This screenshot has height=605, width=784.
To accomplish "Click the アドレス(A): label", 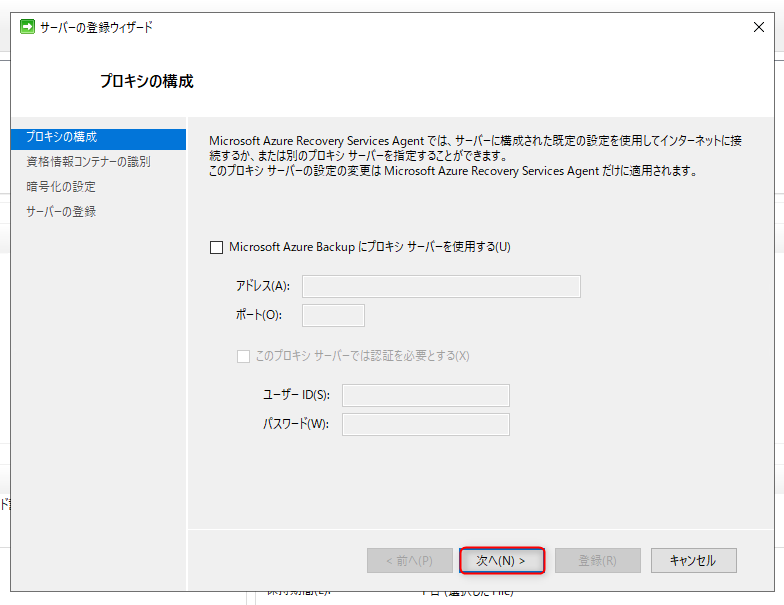I will (262, 286).
